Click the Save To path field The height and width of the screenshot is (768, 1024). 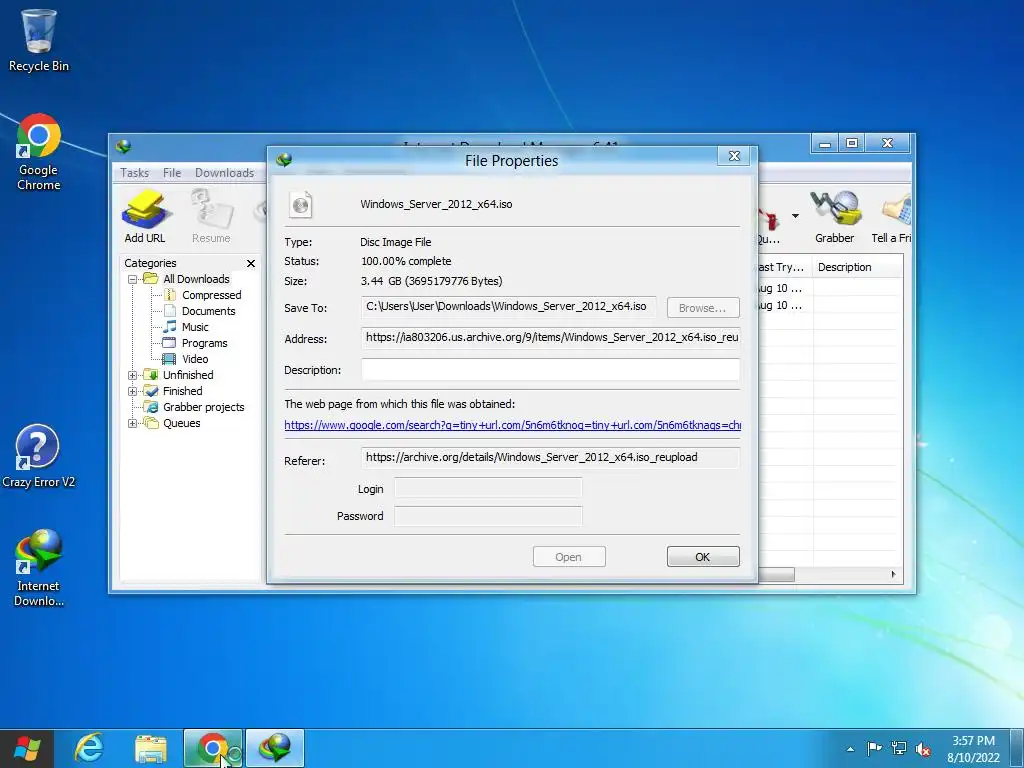[508, 306]
